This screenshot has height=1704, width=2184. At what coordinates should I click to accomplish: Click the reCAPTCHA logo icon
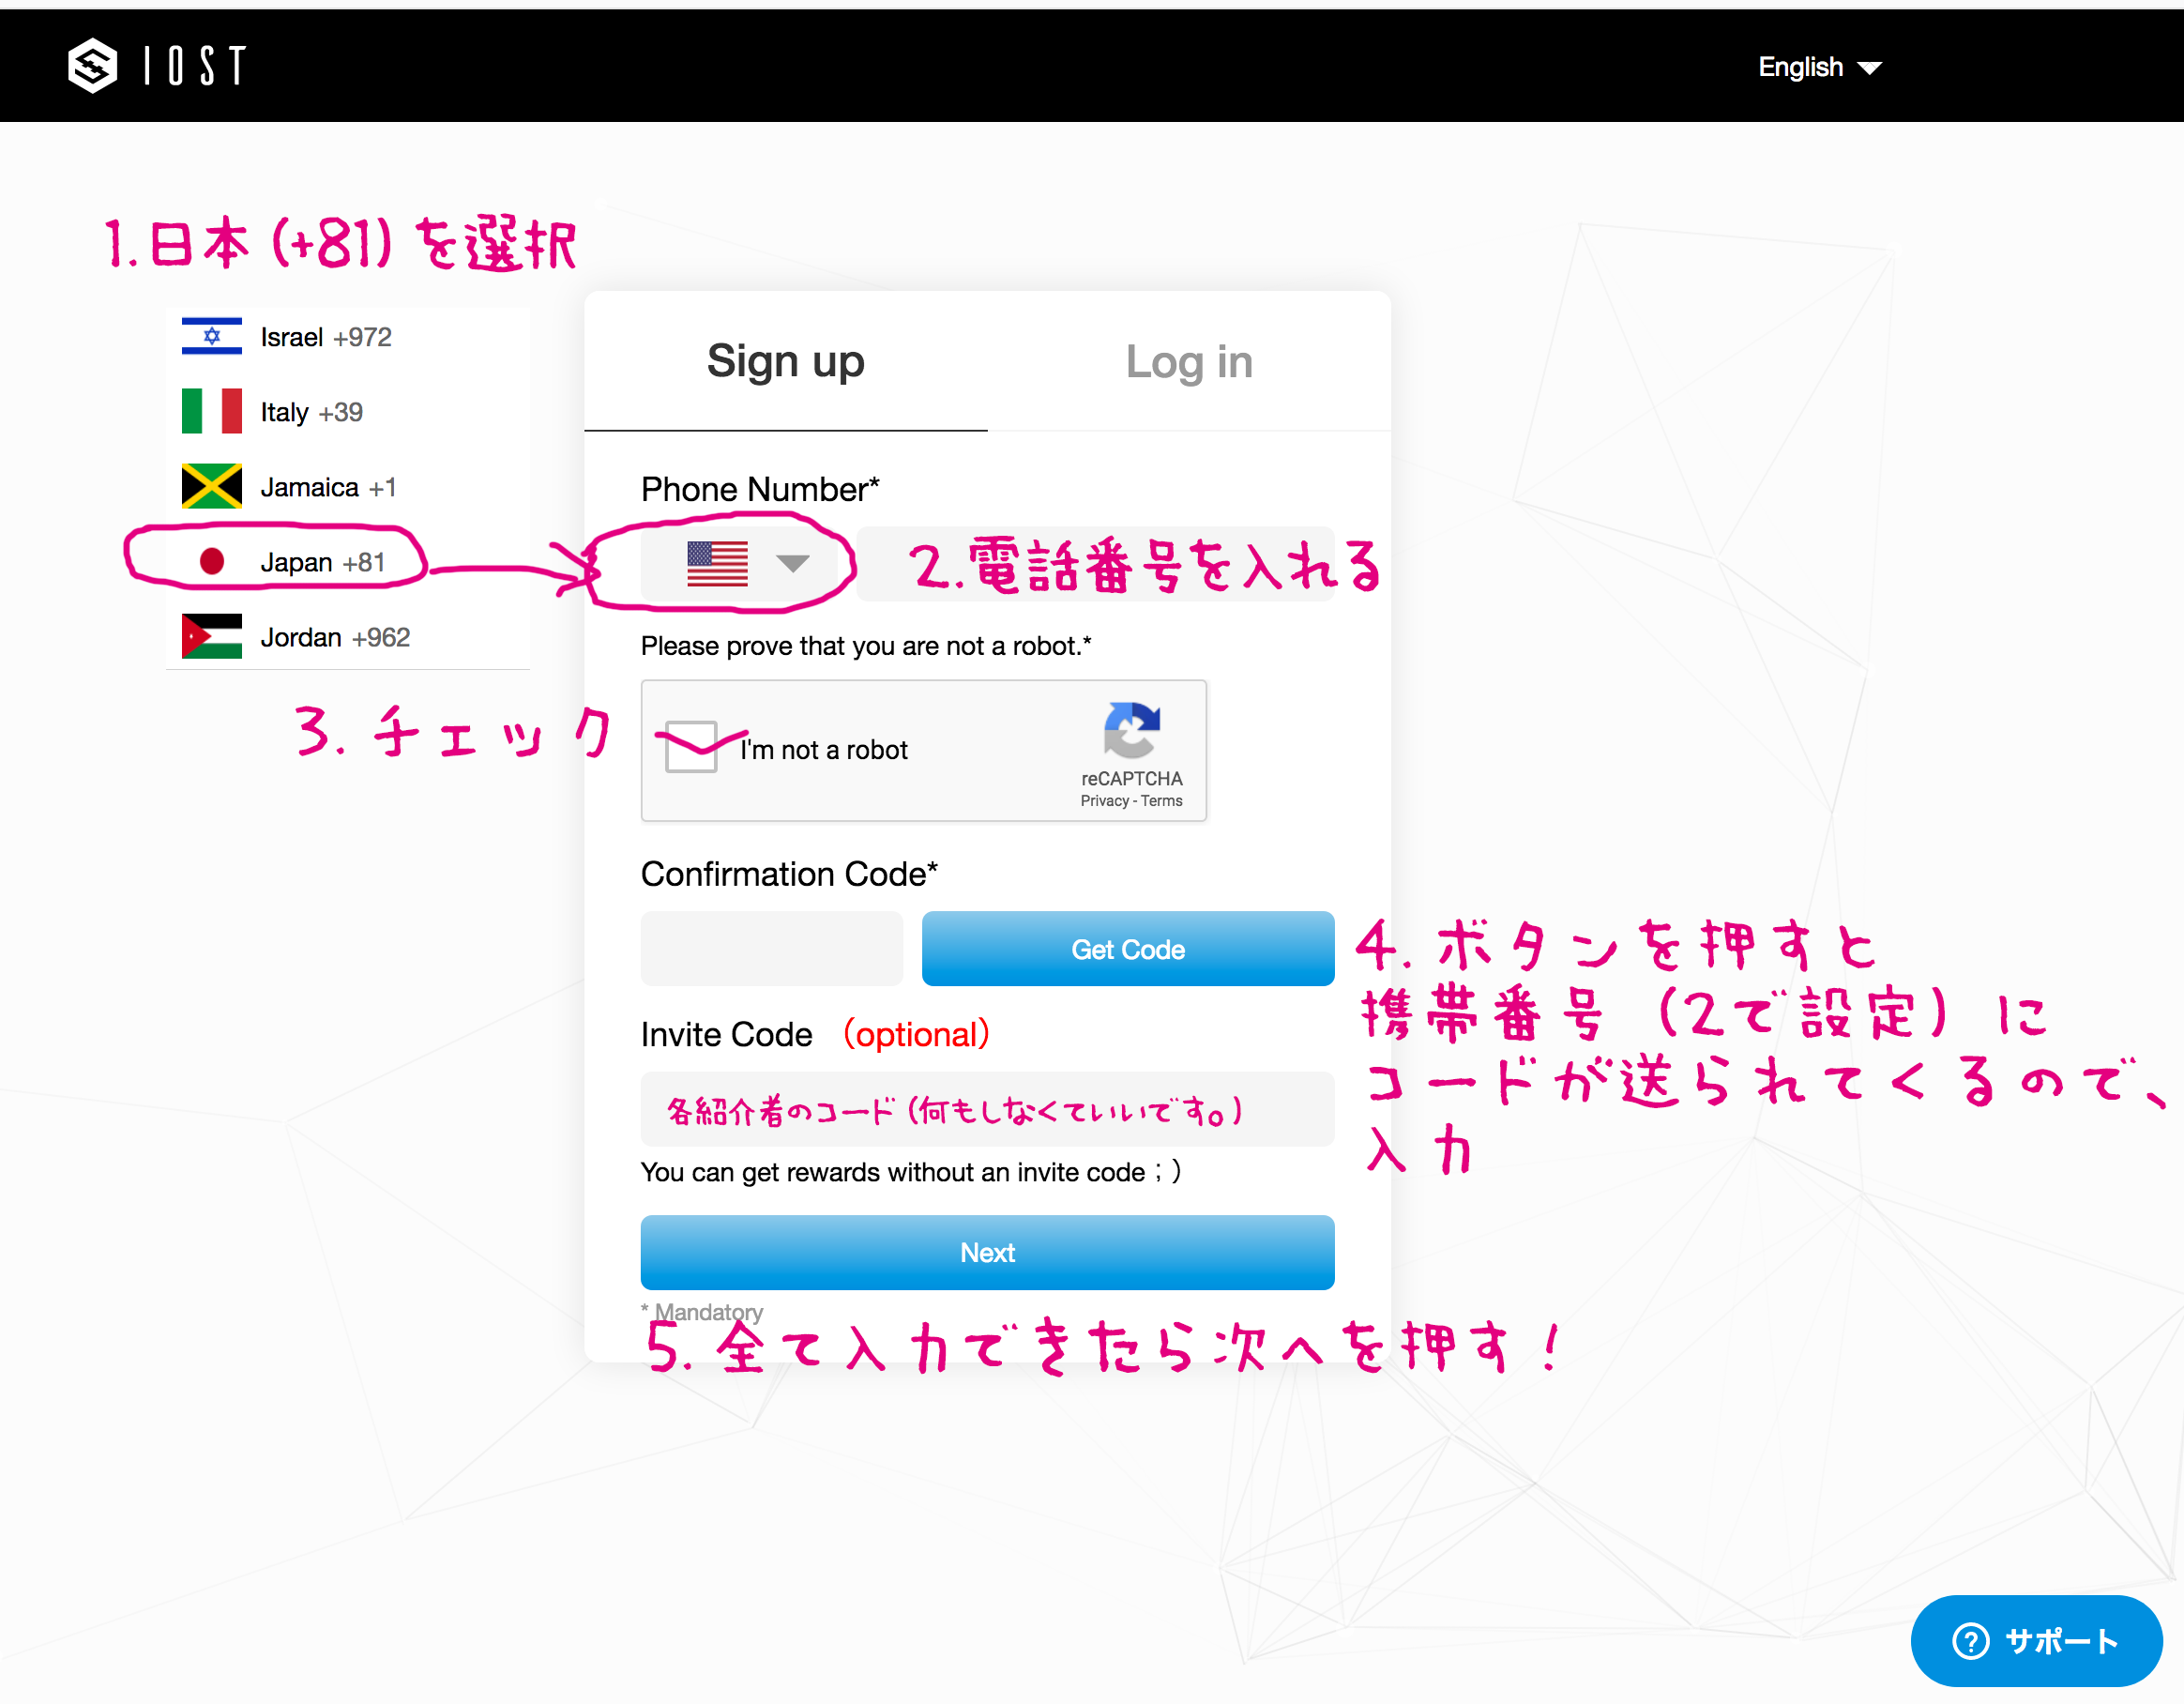[x=1131, y=730]
